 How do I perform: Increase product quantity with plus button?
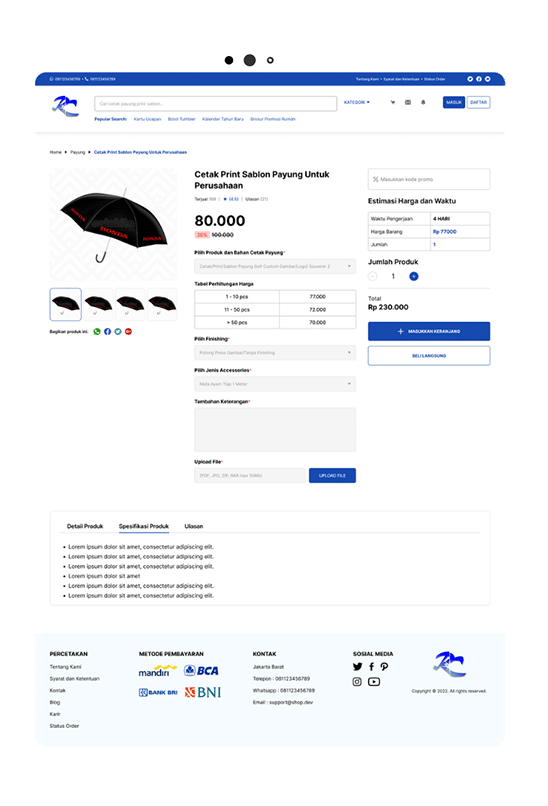click(x=414, y=277)
